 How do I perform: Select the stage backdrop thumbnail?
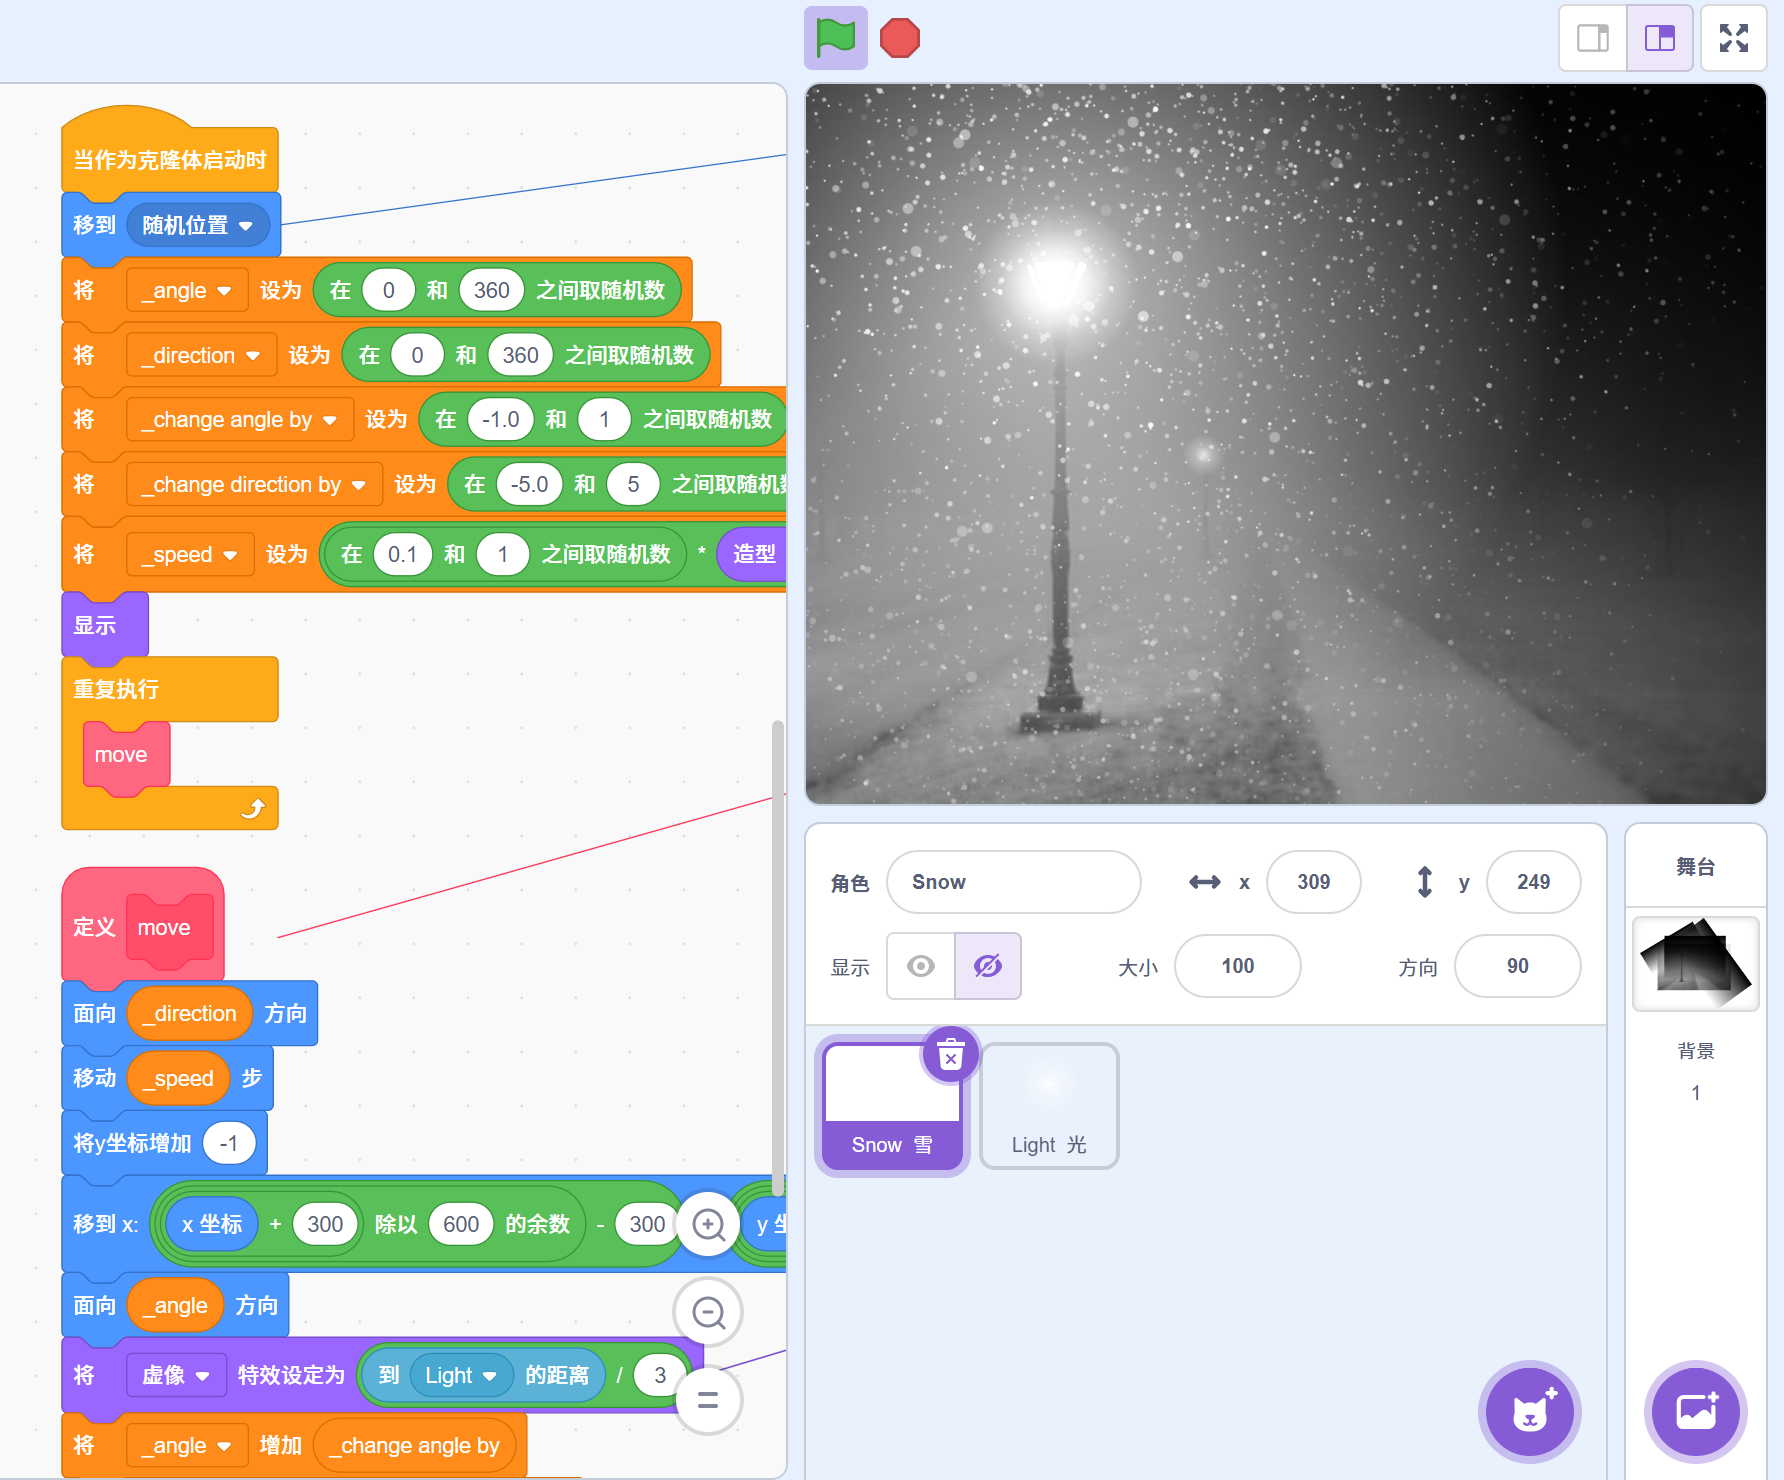1695,964
